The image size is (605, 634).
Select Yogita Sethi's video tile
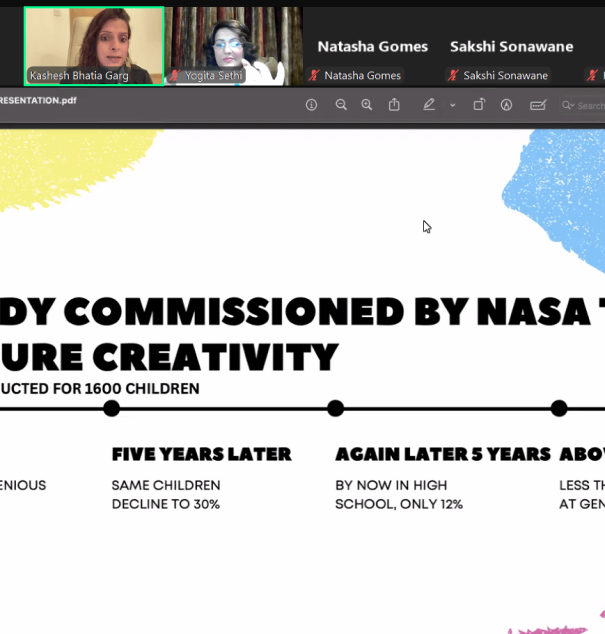(234, 46)
